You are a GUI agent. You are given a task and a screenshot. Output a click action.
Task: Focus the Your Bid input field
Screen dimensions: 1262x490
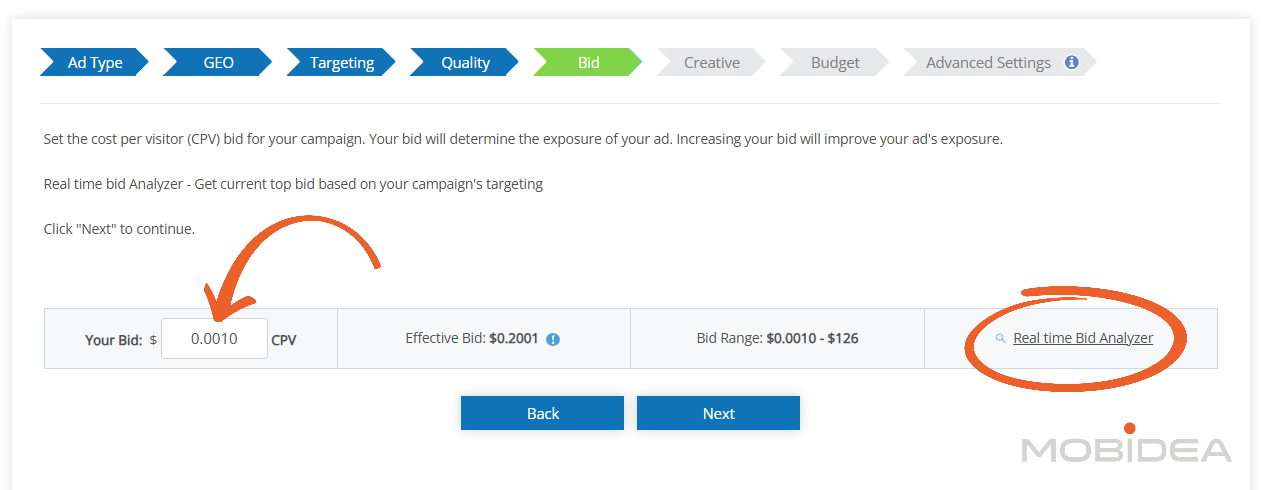coord(214,339)
